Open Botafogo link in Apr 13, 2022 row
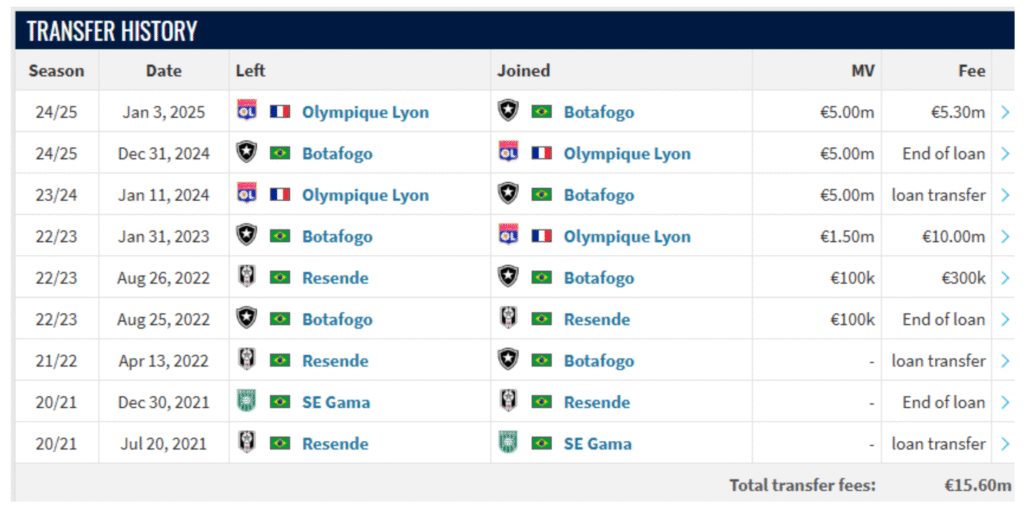 click(599, 361)
